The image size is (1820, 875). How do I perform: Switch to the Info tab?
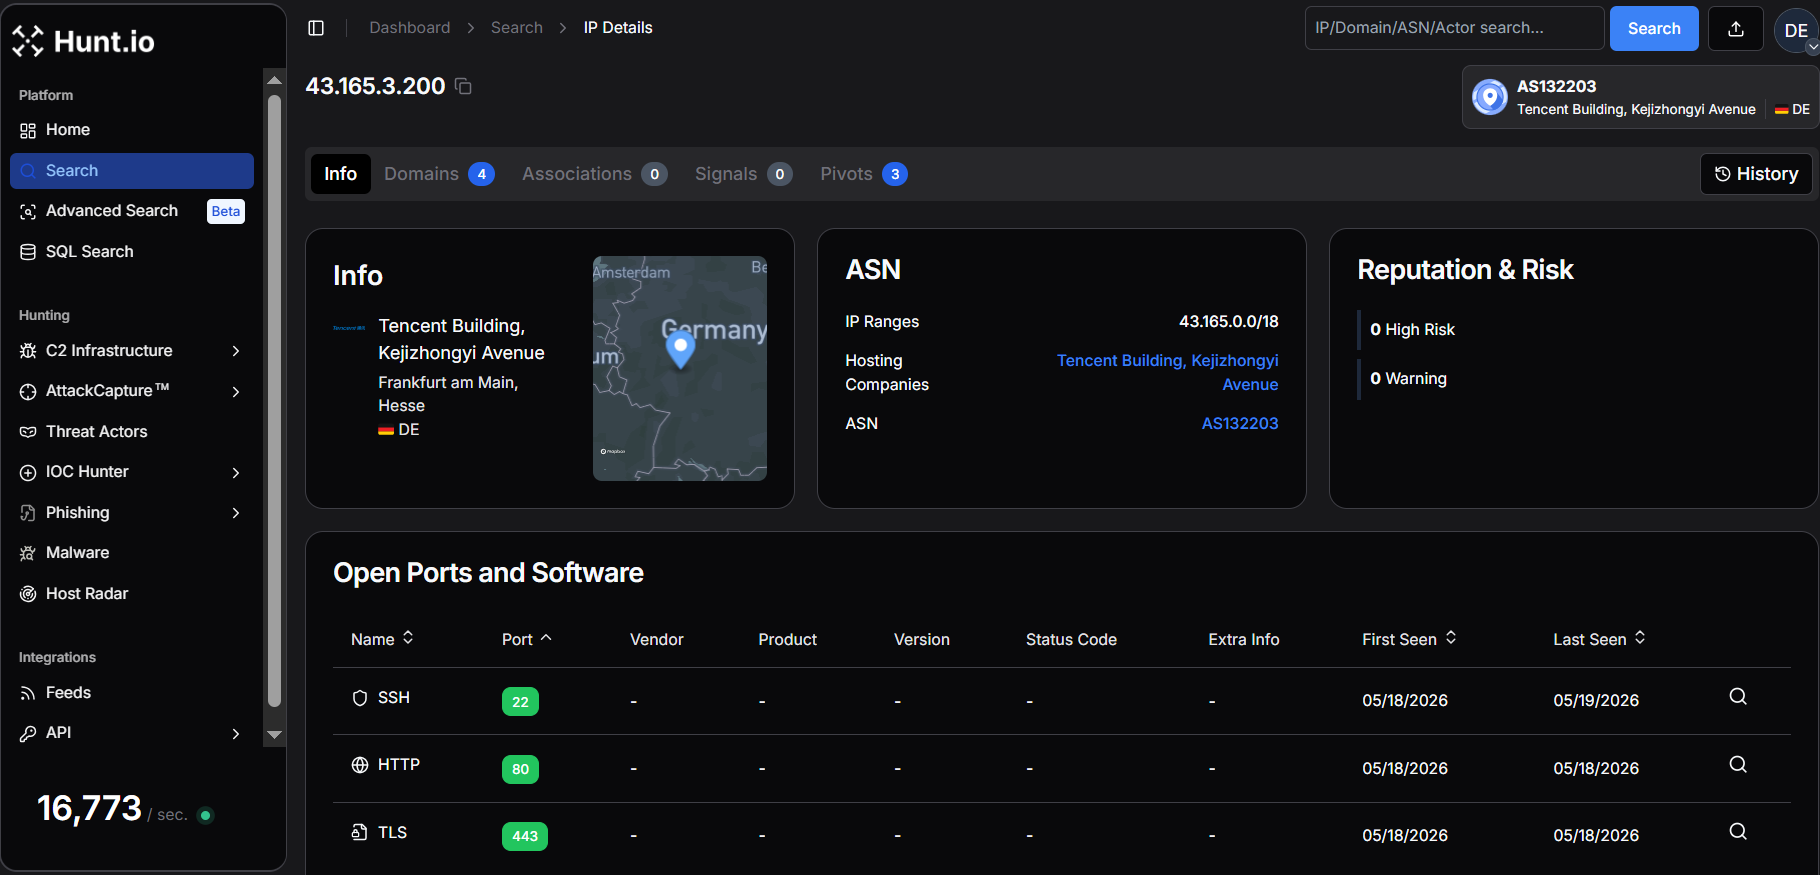tap(340, 174)
